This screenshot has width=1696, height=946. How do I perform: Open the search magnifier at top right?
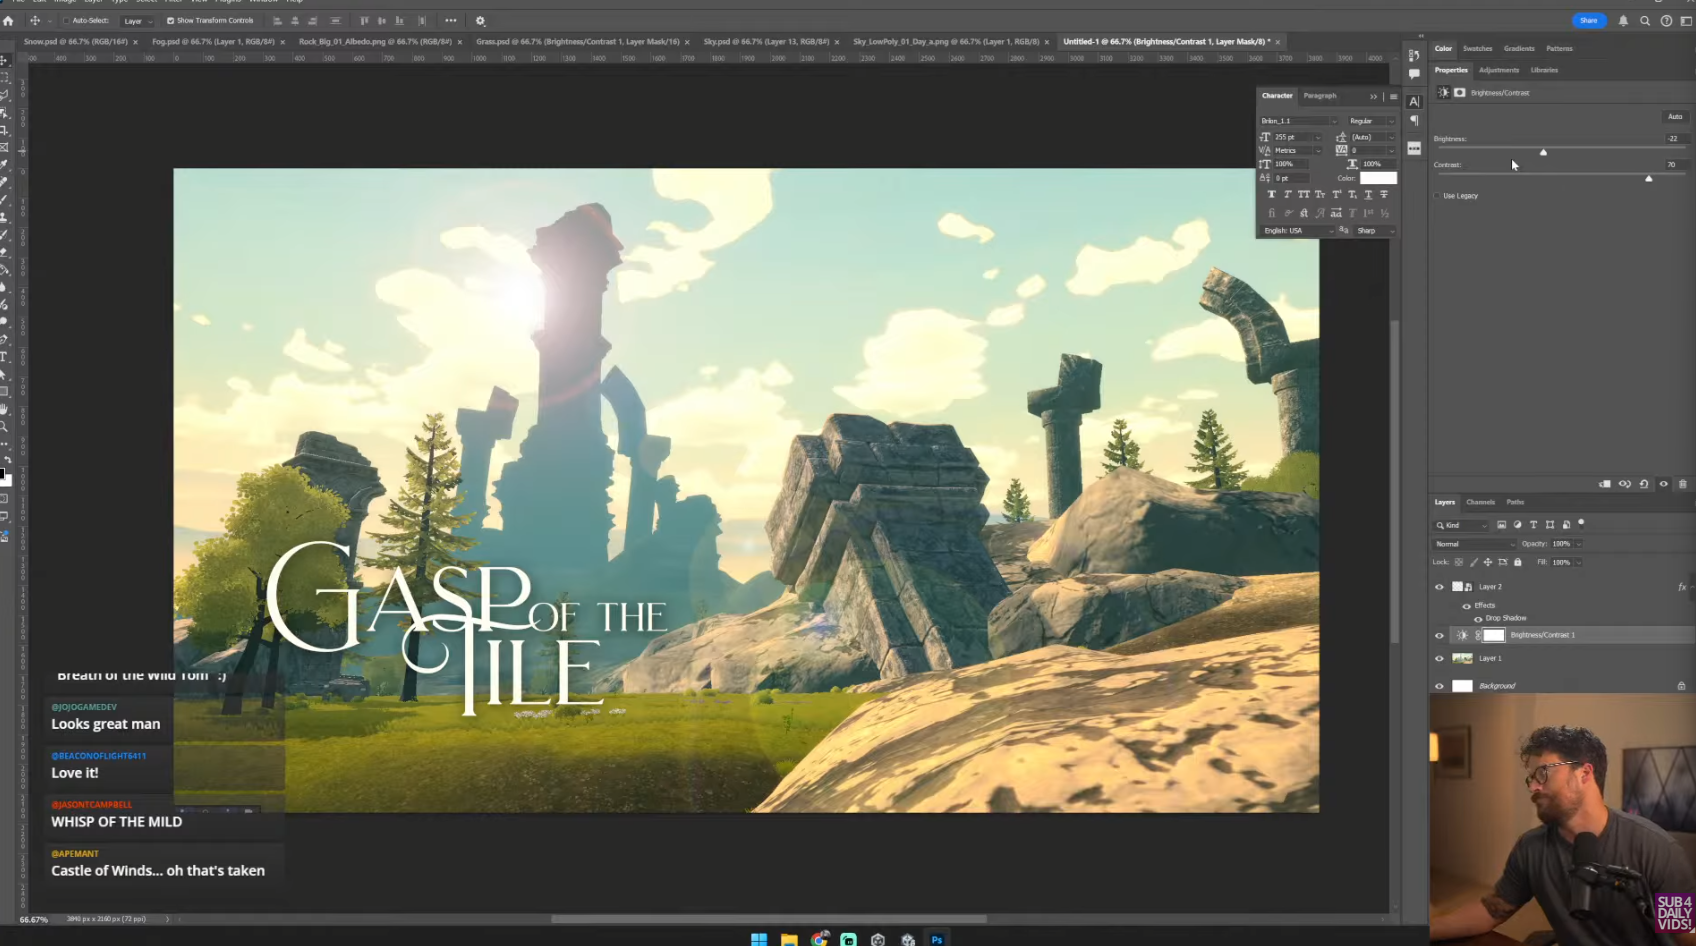(1645, 20)
